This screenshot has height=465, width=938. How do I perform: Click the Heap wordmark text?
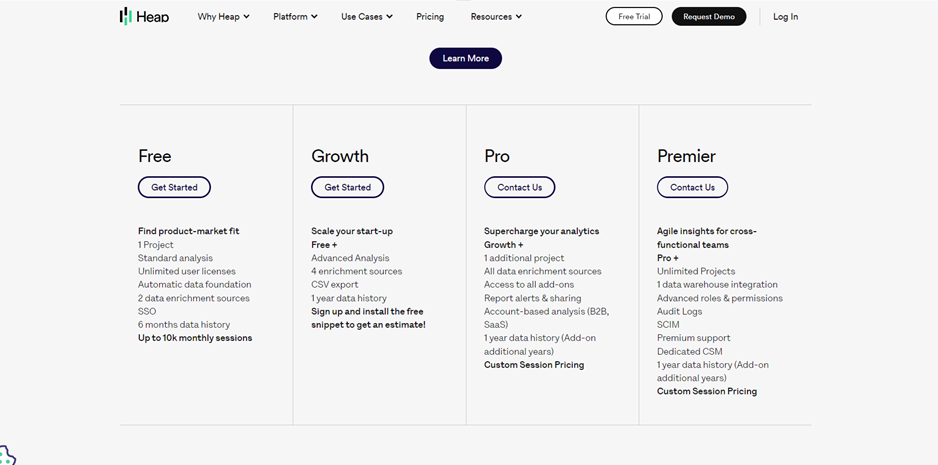153,17
